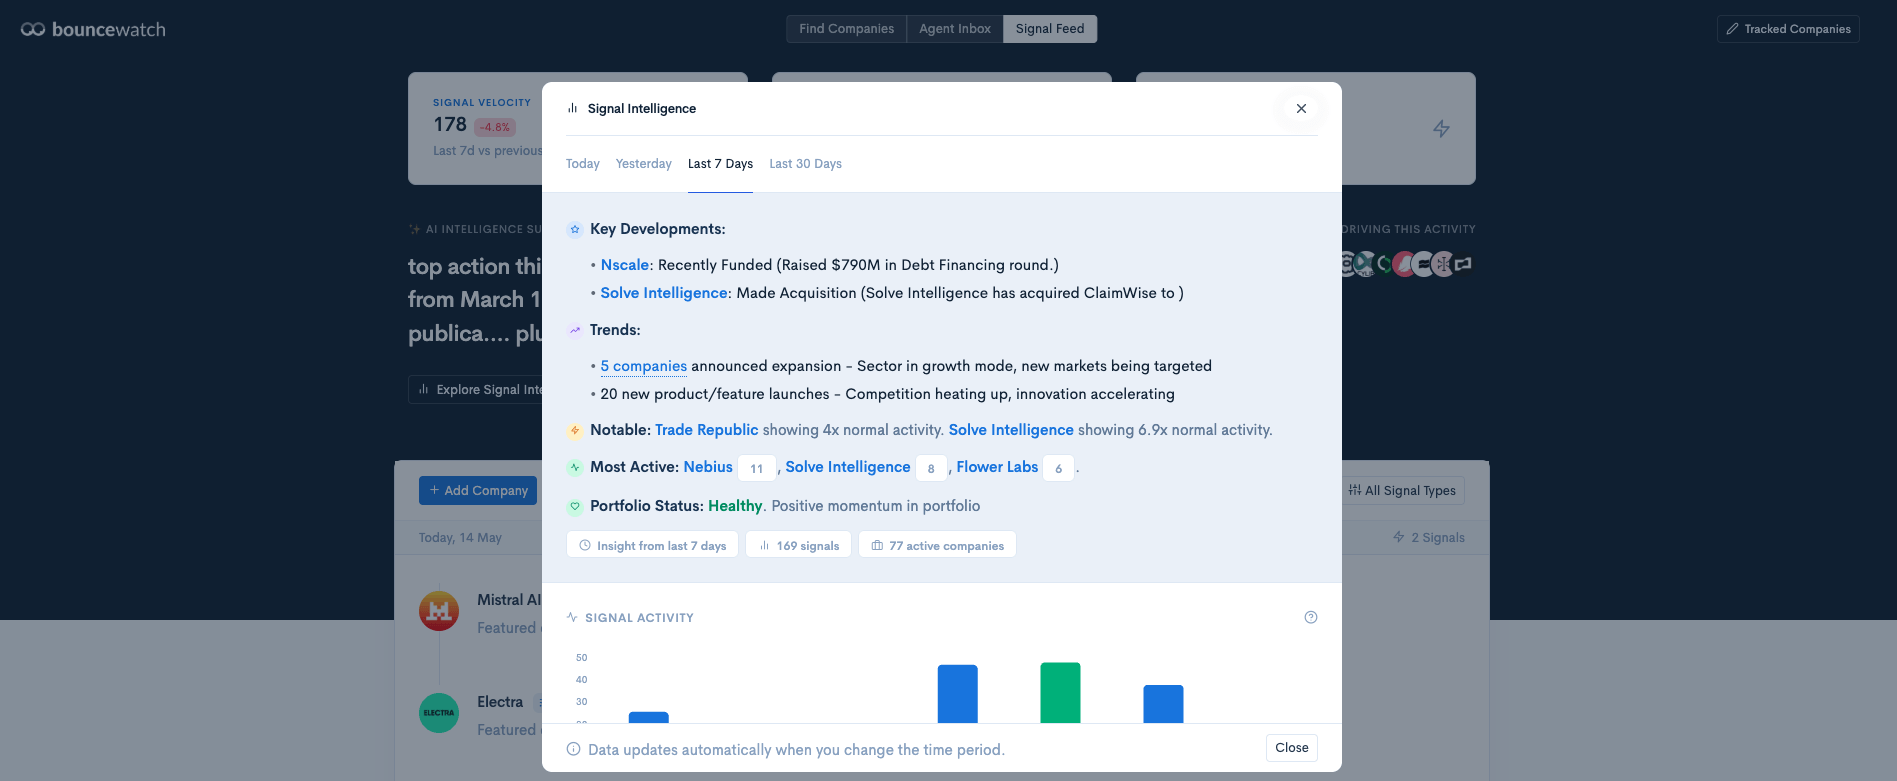
Task: Click the Portfolio Status shield icon
Action: tap(575, 506)
